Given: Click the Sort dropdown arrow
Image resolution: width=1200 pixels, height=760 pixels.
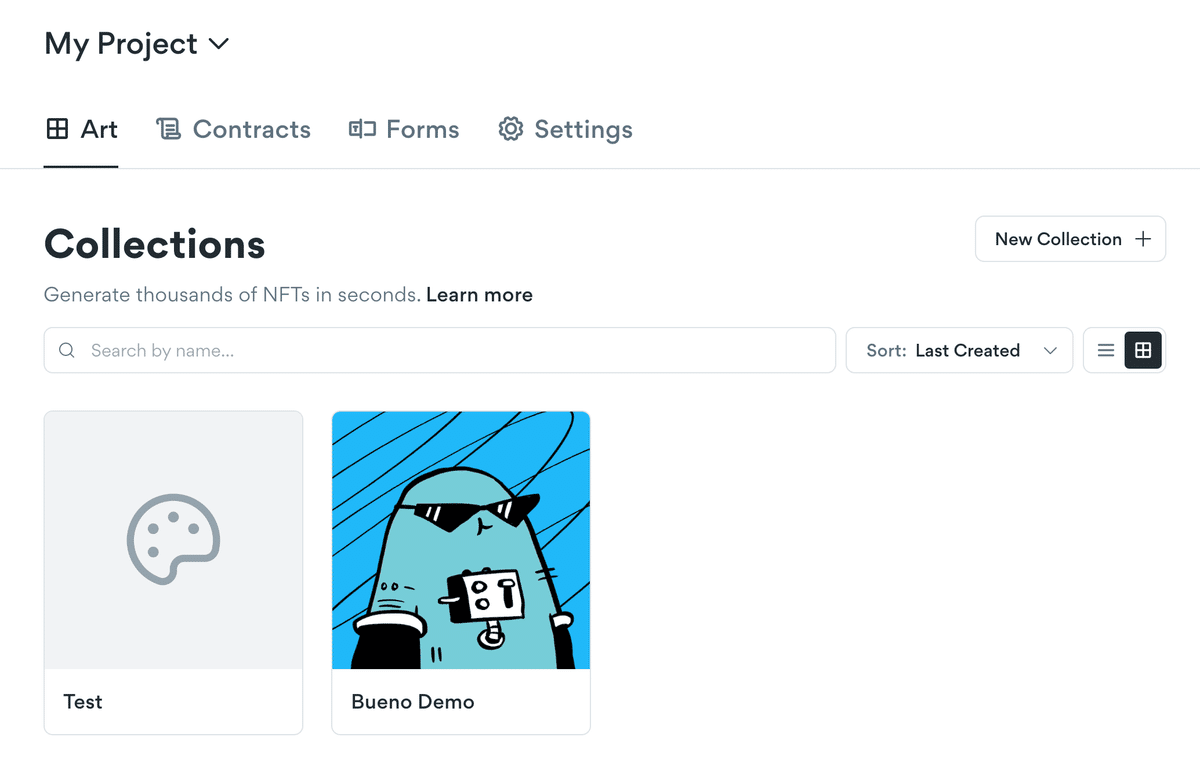Looking at the screenshot, I should pyautogui.click(x=1050, y=351).
